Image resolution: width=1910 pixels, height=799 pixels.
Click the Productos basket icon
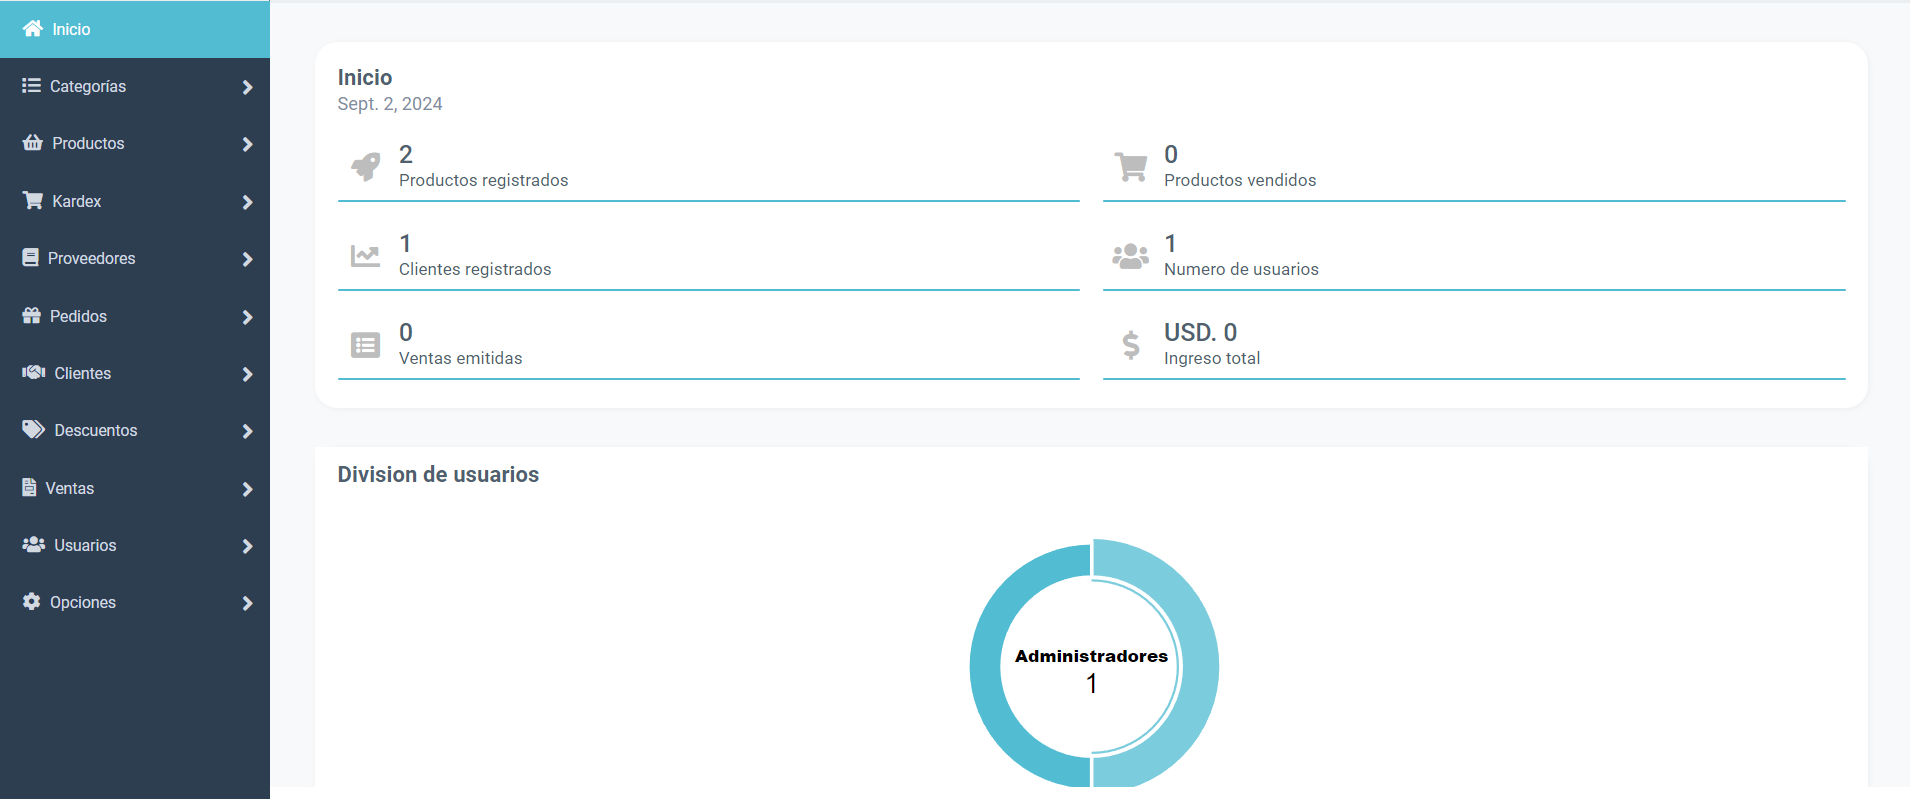(33, 143)
